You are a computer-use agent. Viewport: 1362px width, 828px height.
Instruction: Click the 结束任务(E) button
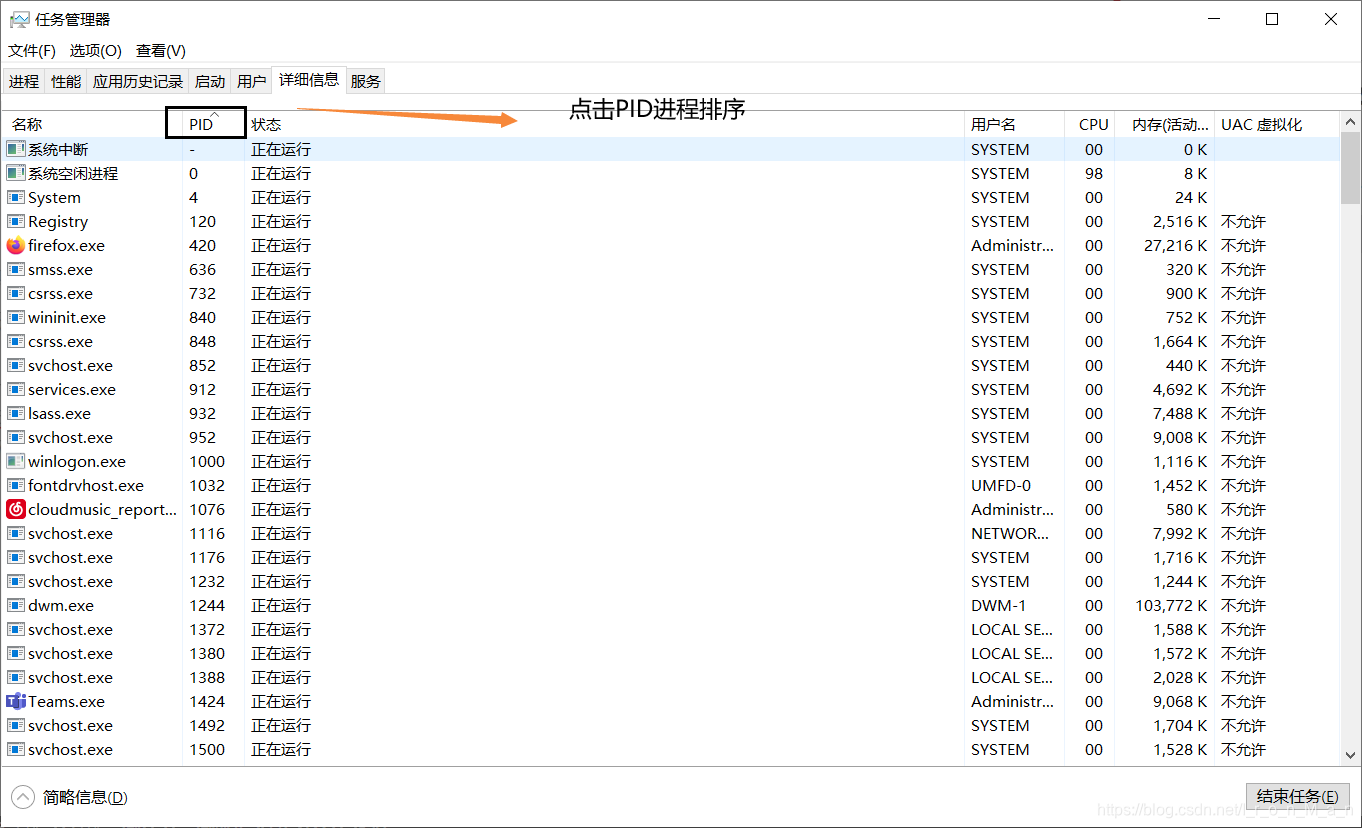pyautogui.click(x=1297, y=797)
